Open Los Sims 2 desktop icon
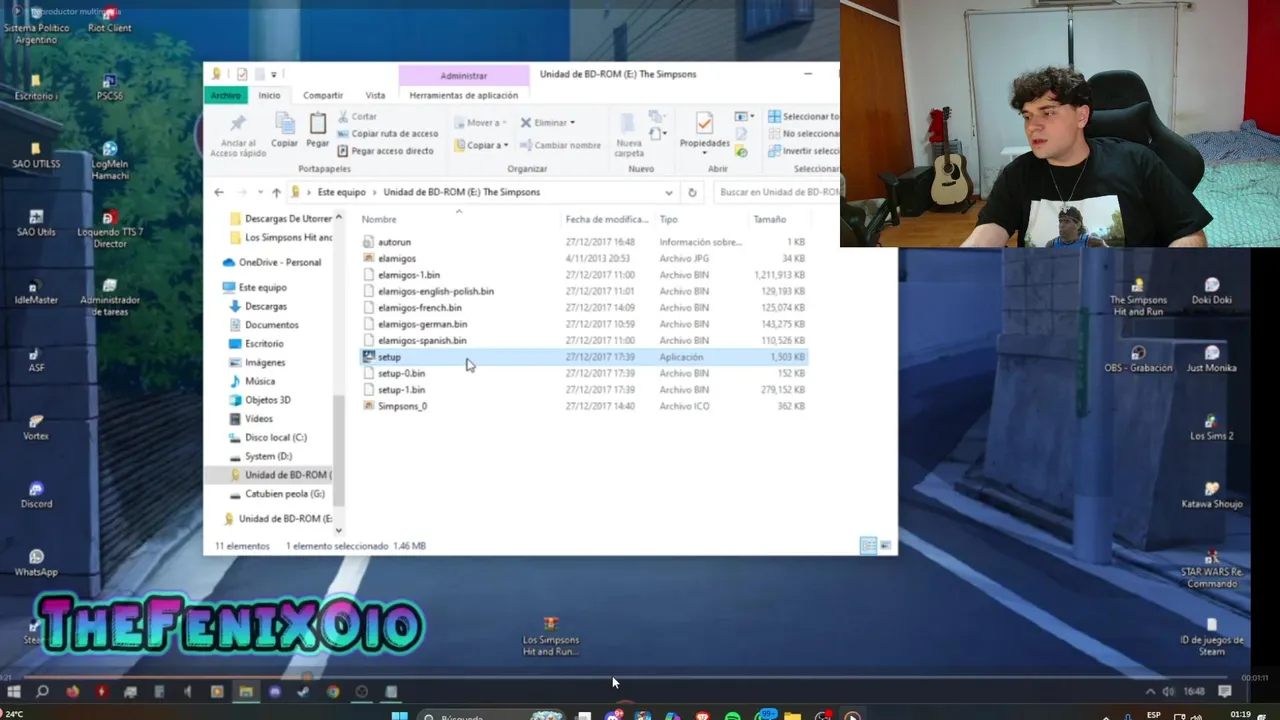Screen dimensions: 1280x720 point(1212,427)
